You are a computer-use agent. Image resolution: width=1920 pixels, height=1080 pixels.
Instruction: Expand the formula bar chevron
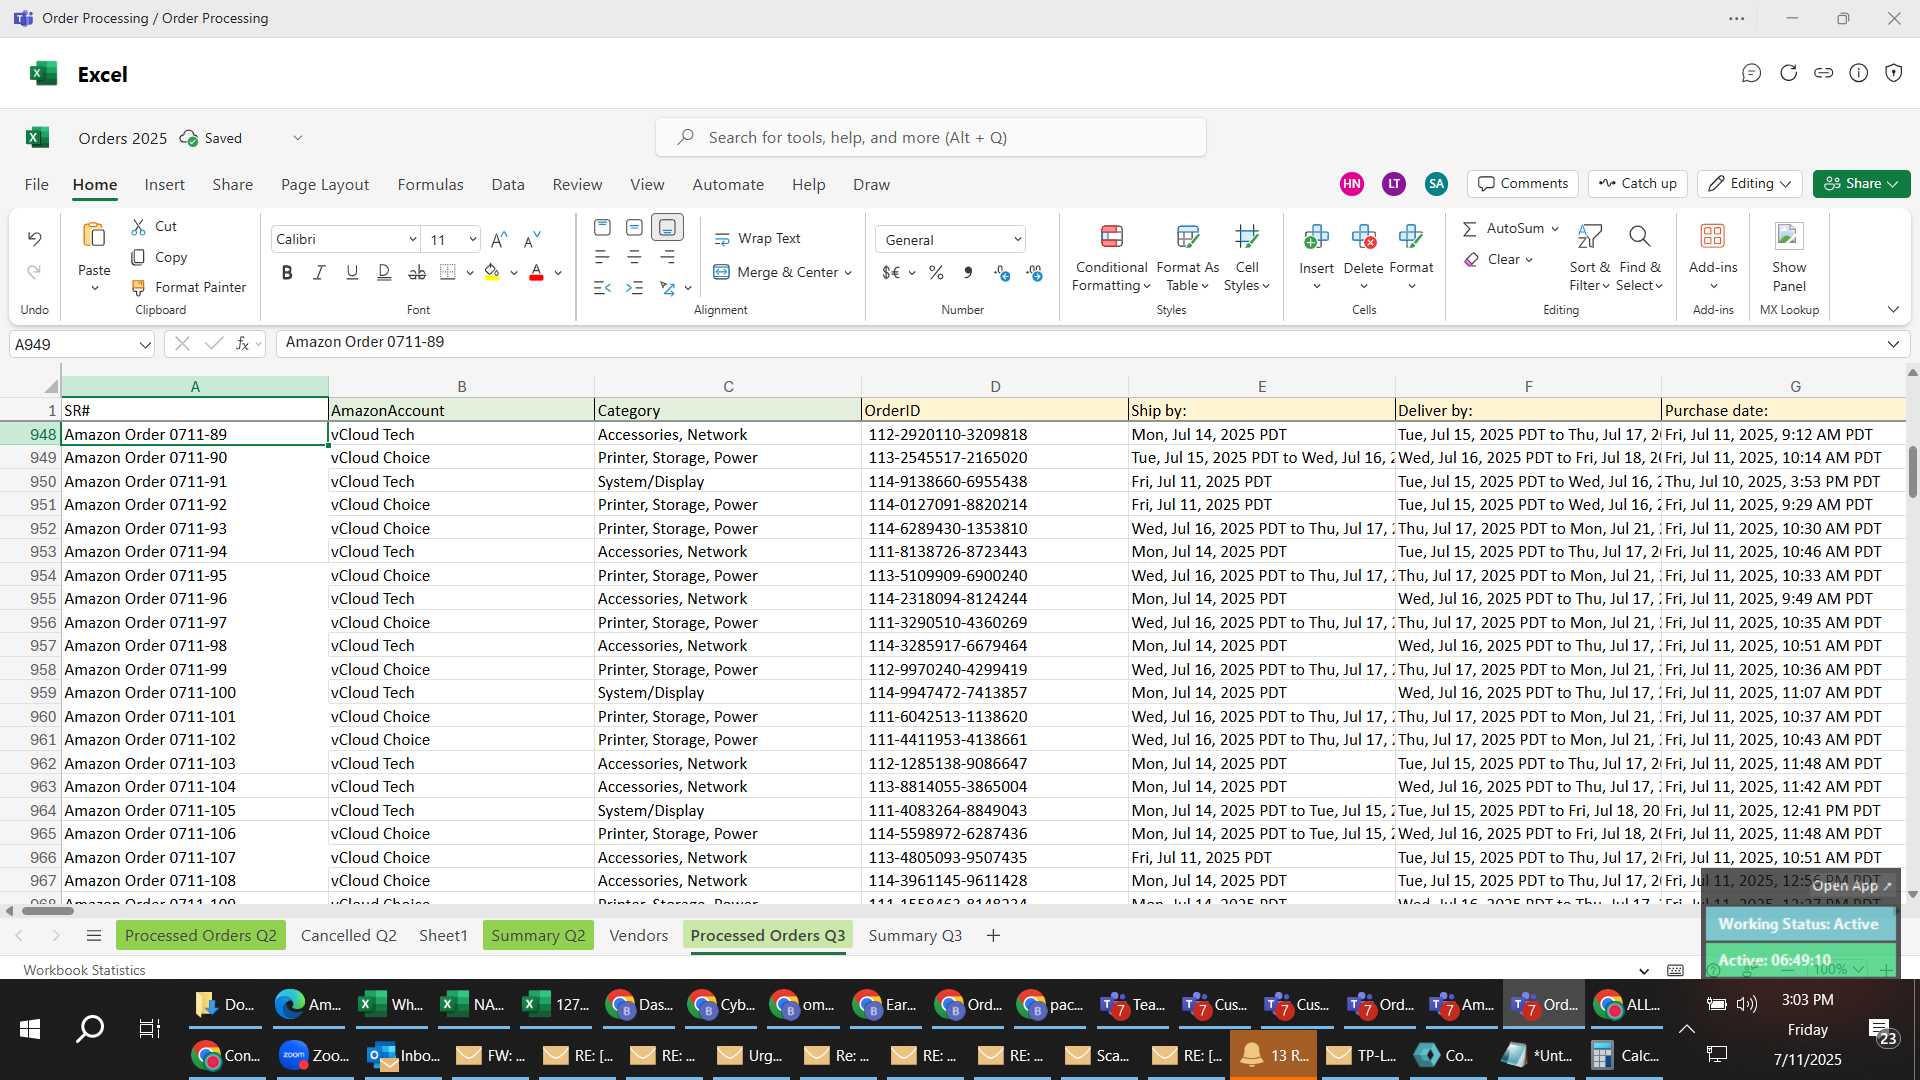pyautogui.click(x=1893, y=344)
